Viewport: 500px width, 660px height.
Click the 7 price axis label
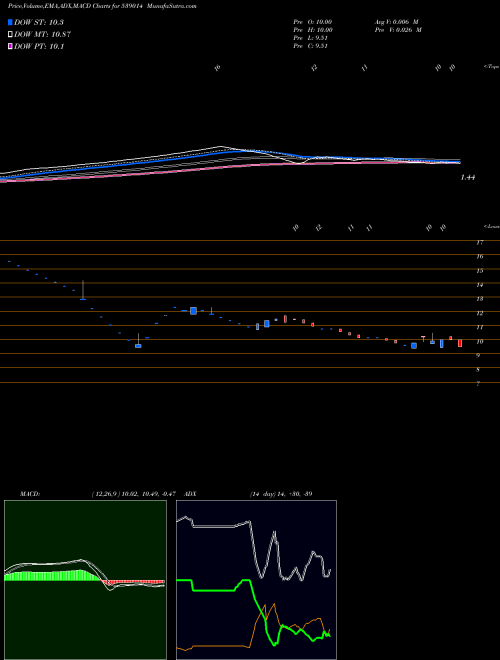click(478, 384)
